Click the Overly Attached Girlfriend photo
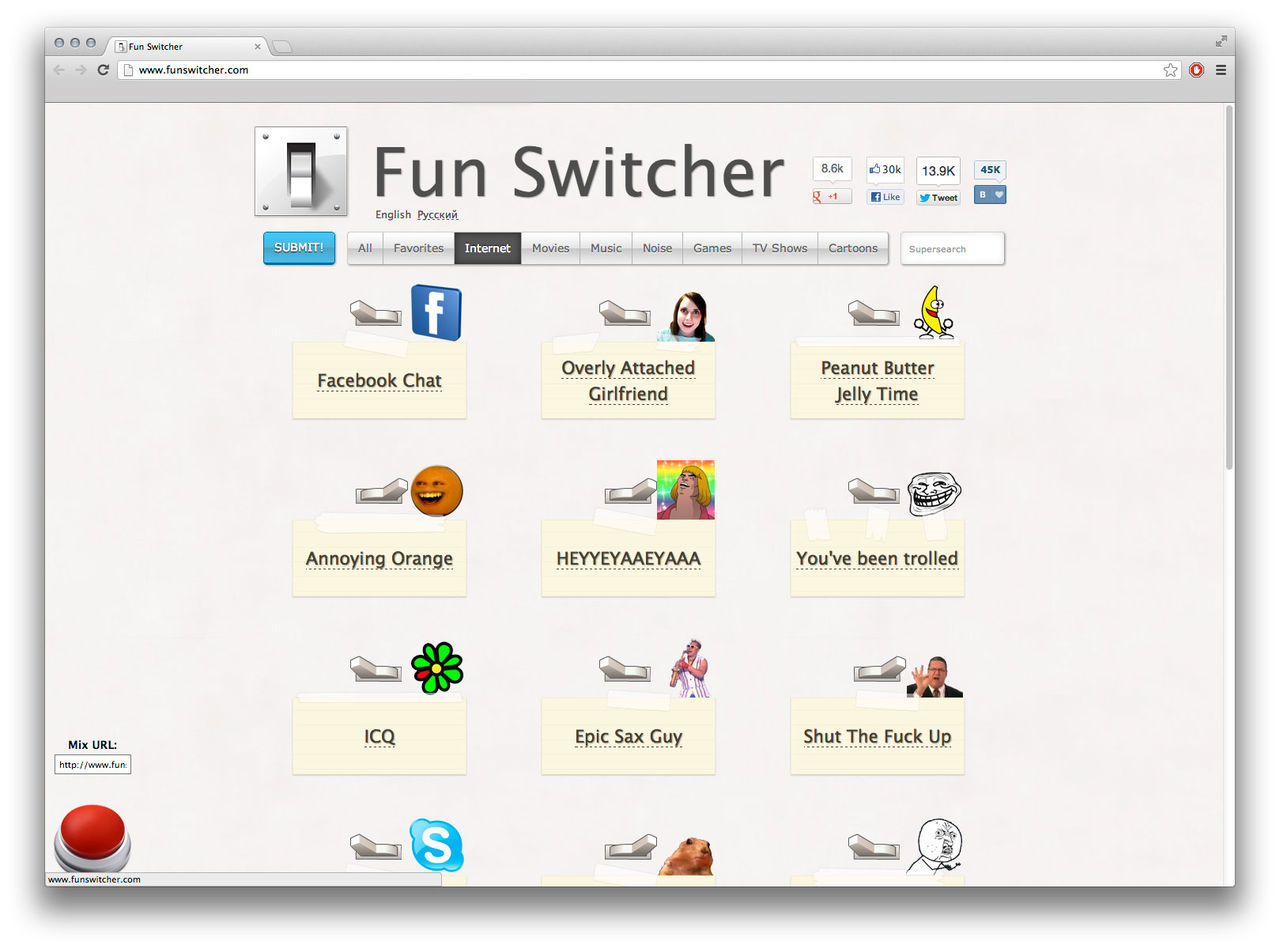This screenshot has width=1280, height=949. pos(688,316)
